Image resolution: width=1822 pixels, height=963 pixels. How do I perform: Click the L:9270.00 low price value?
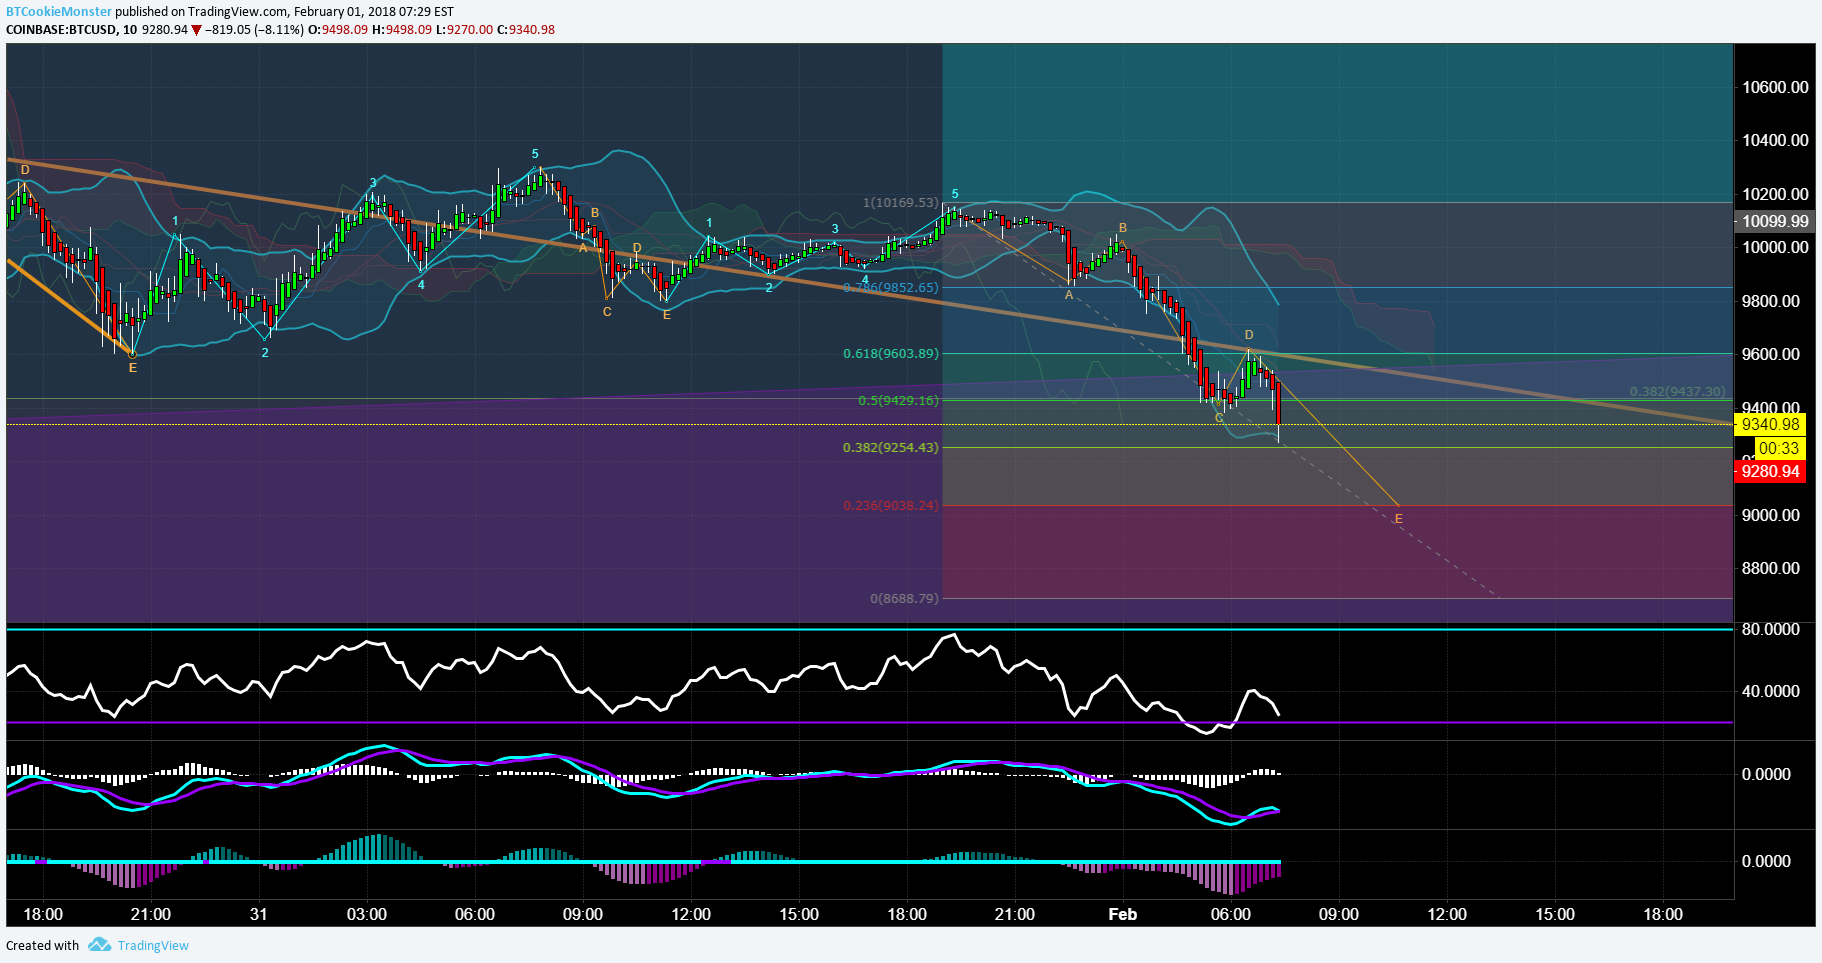tap(464, 30)
